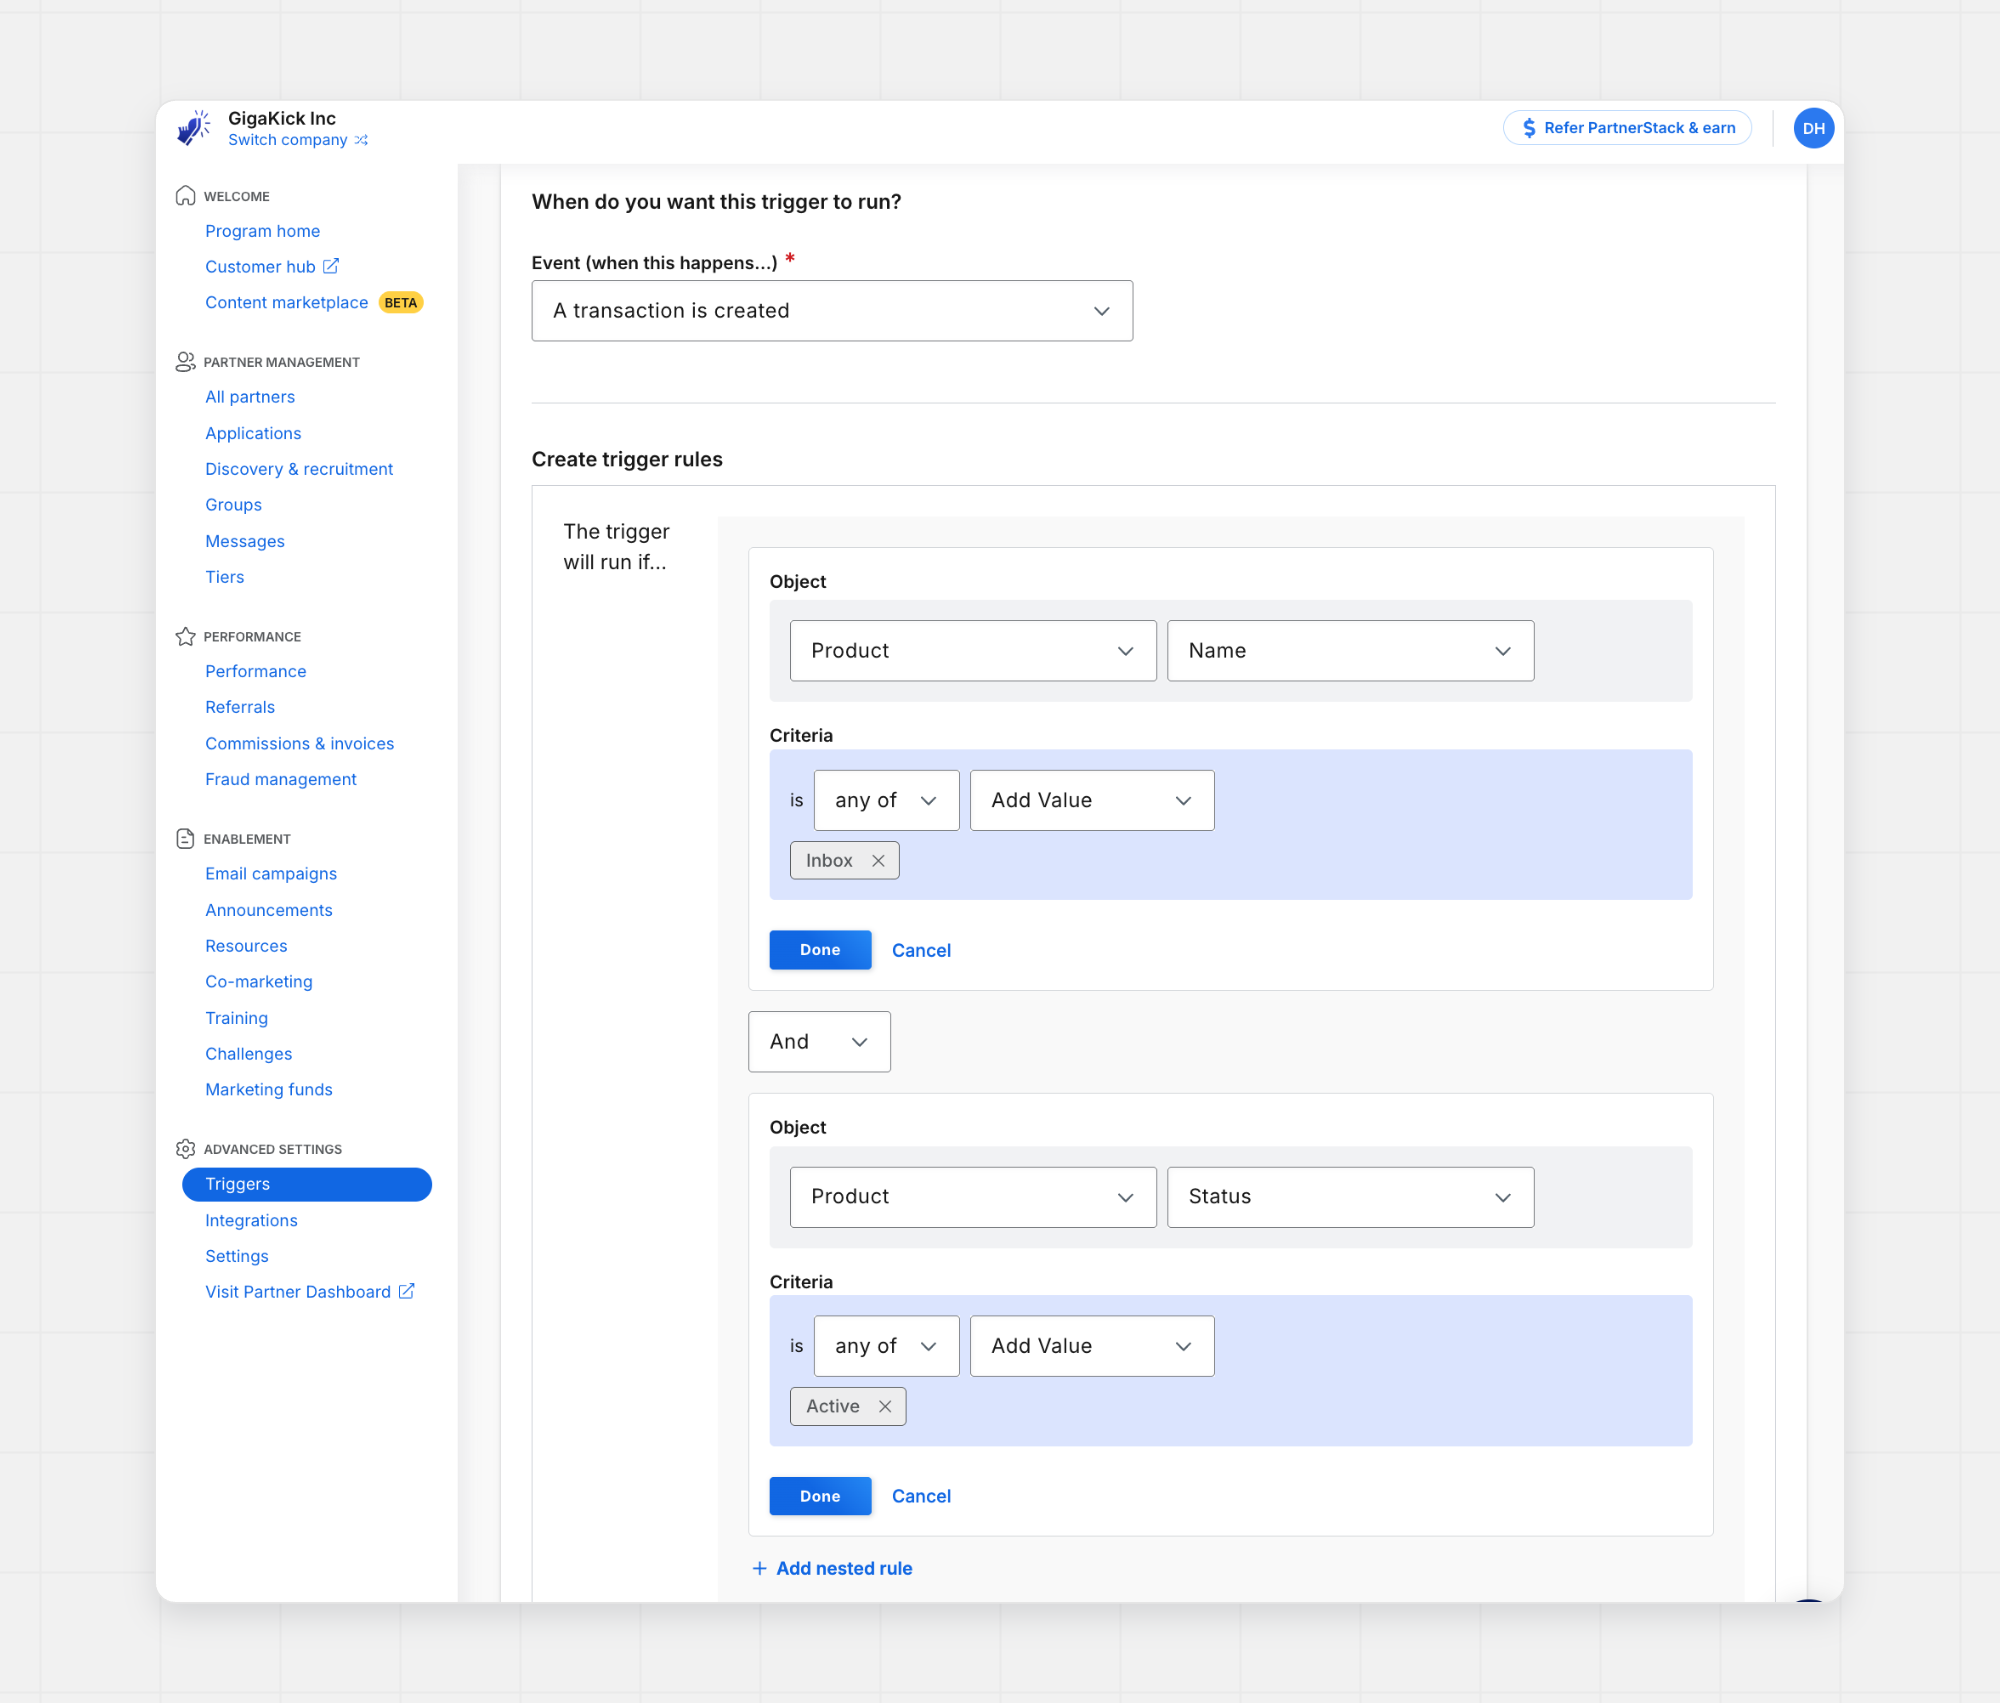This screenshot has width=2000, height=1703.
Task: Open the second rule's 'any of' dropdown
Action: (x=886, y=1347)
